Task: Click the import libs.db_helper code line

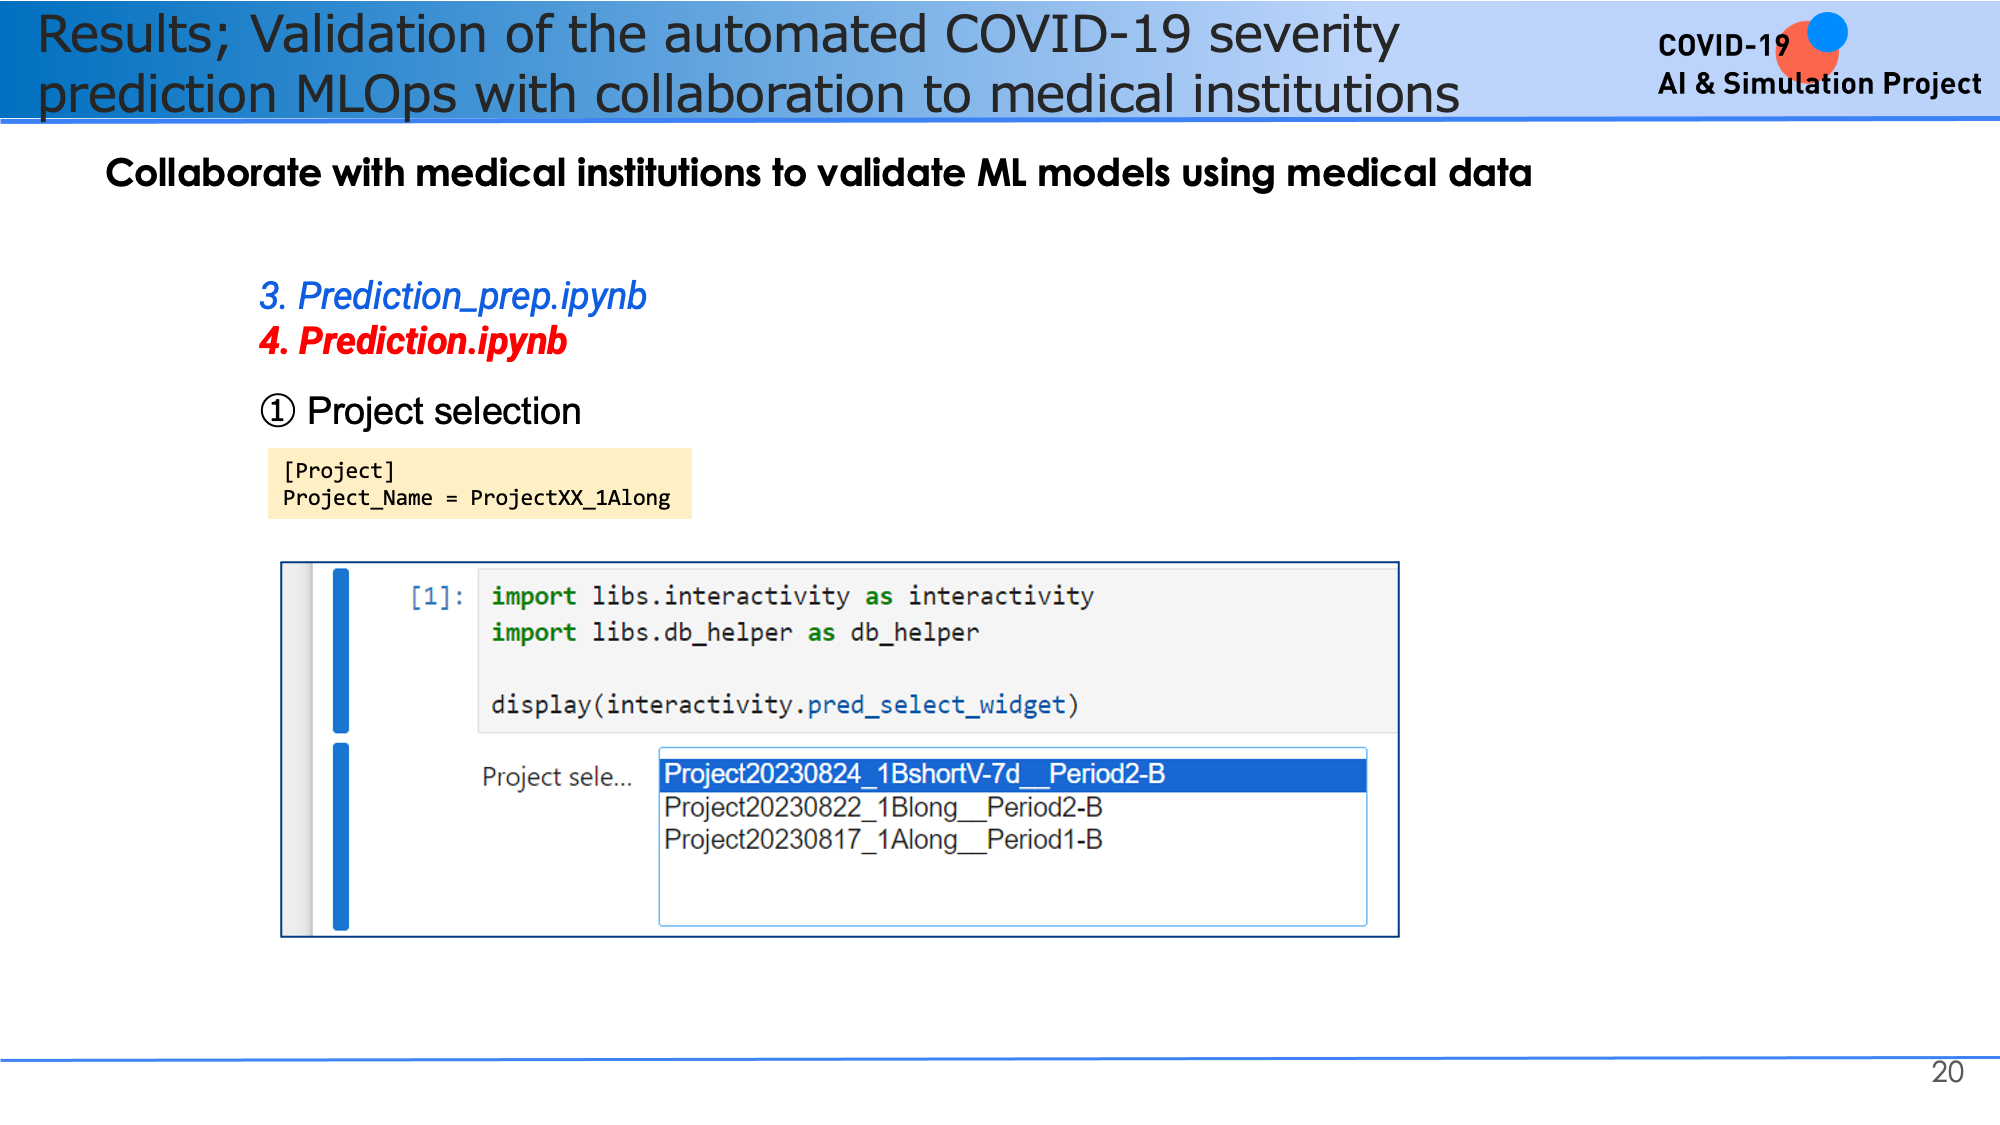Action: coord(735,633)
